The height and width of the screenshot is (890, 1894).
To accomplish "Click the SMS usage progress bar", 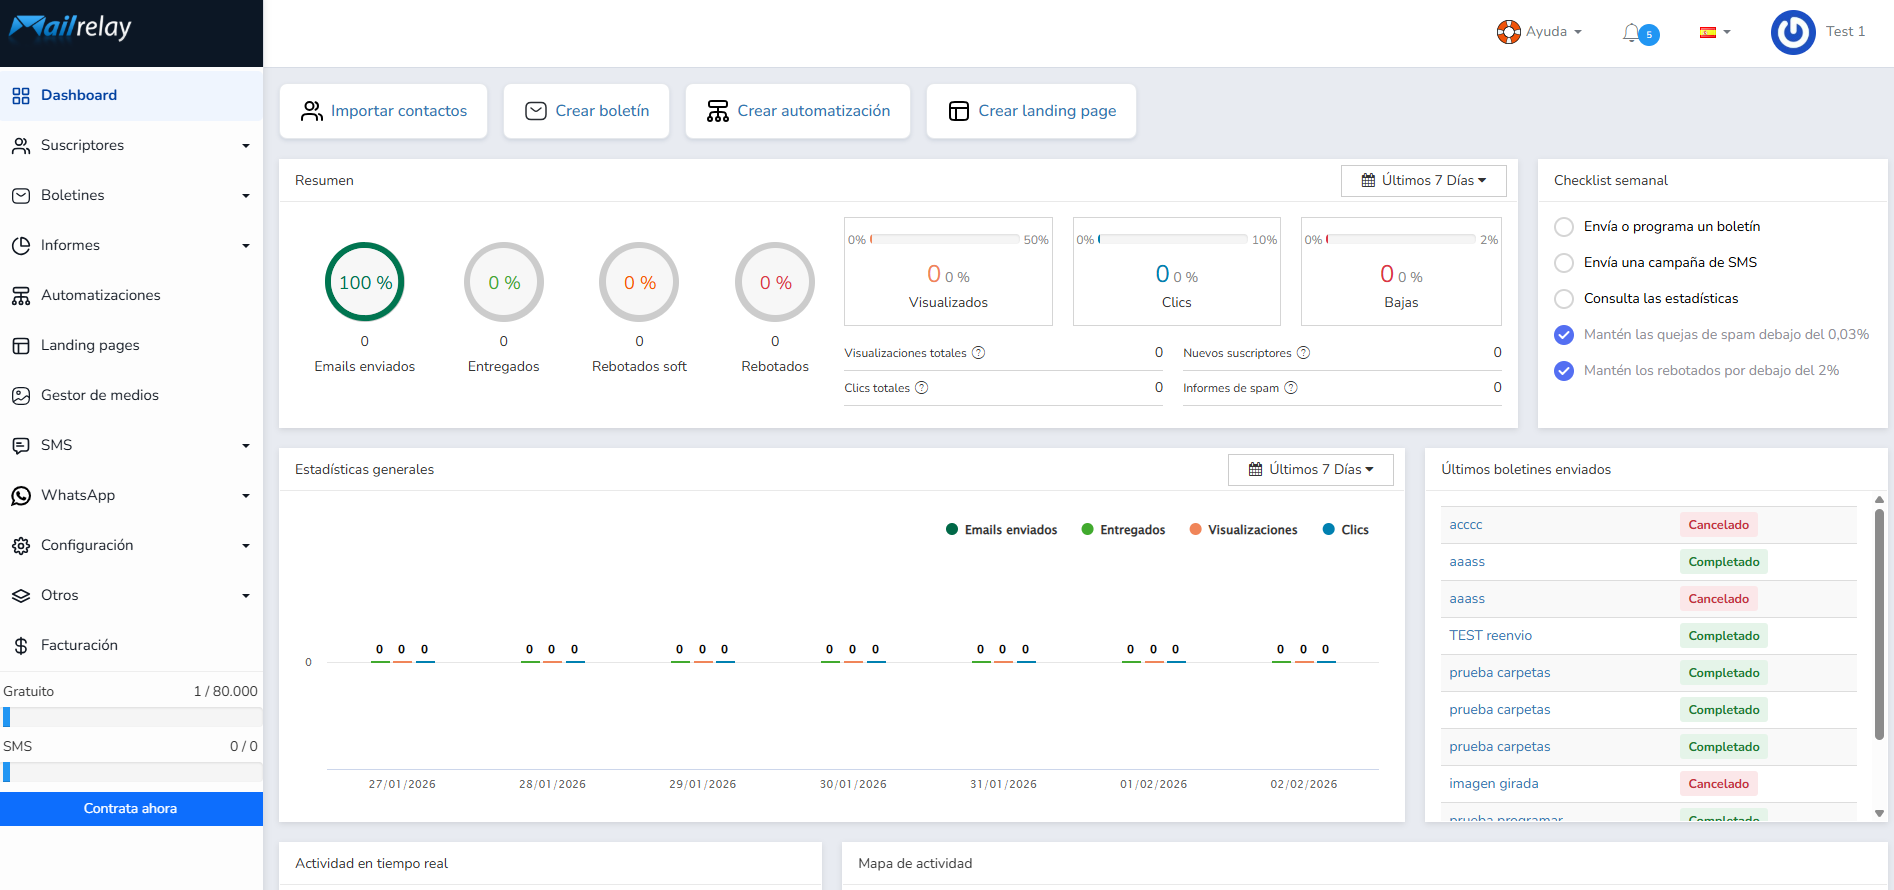I will tap(133, 772).
